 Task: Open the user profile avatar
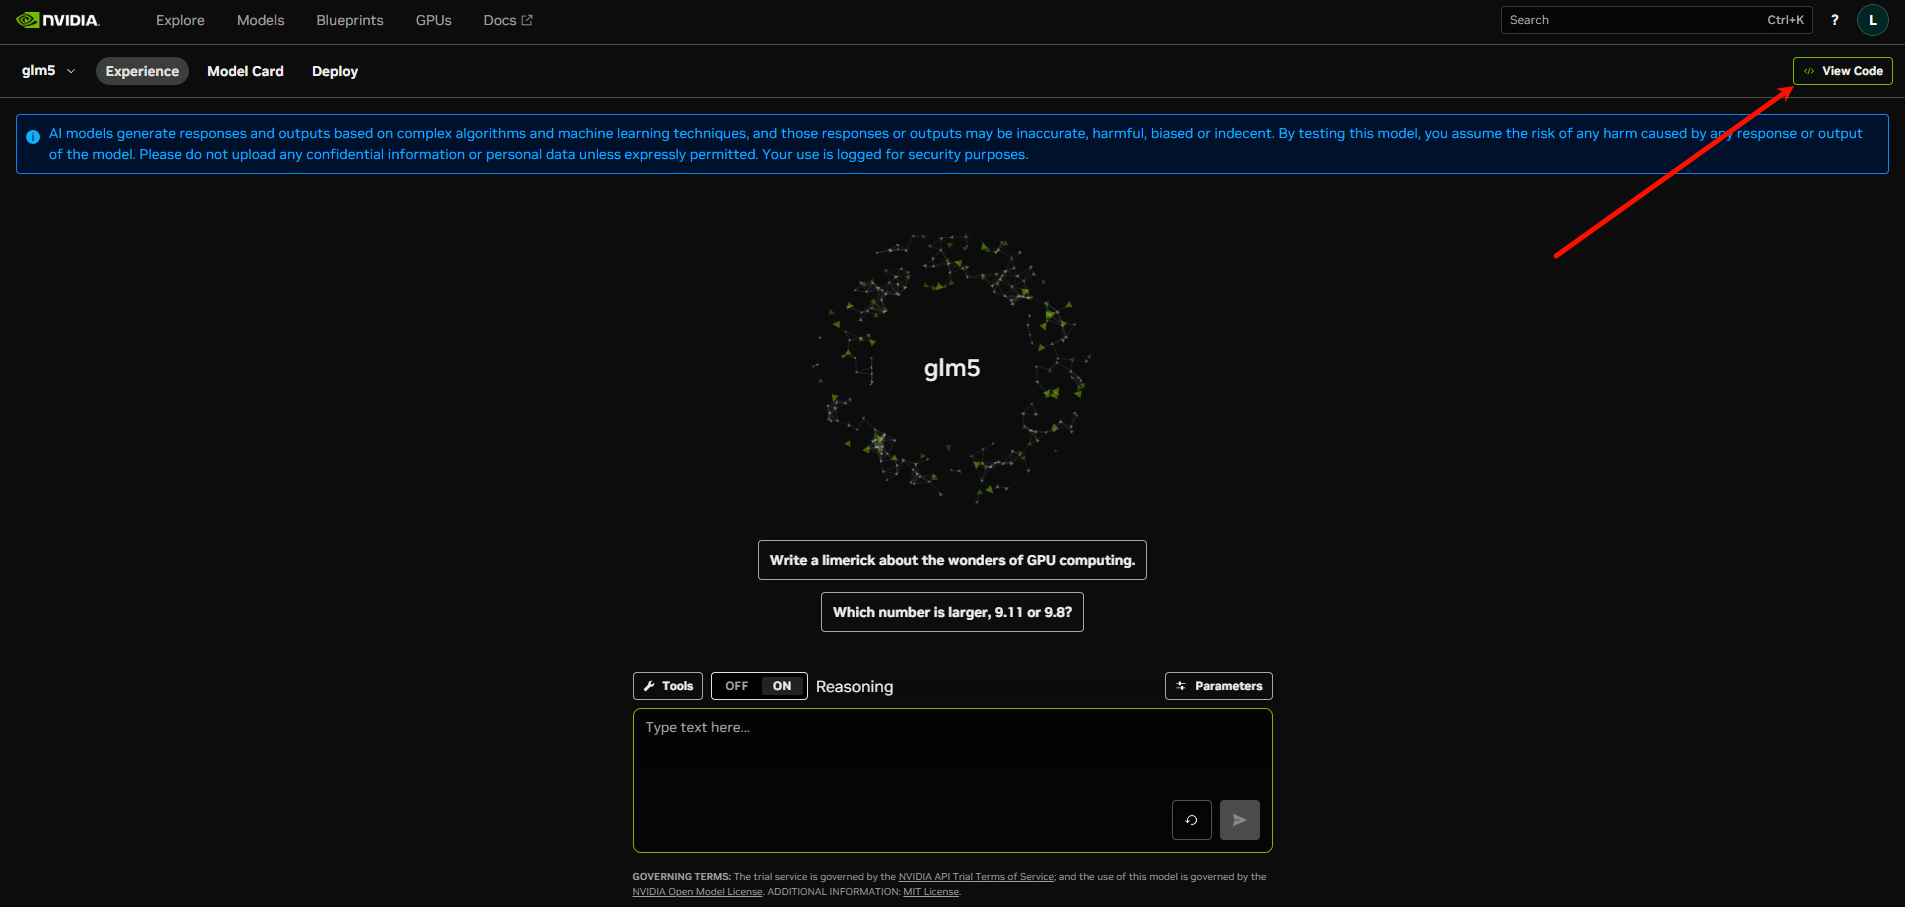click(x=1872, y=20)
